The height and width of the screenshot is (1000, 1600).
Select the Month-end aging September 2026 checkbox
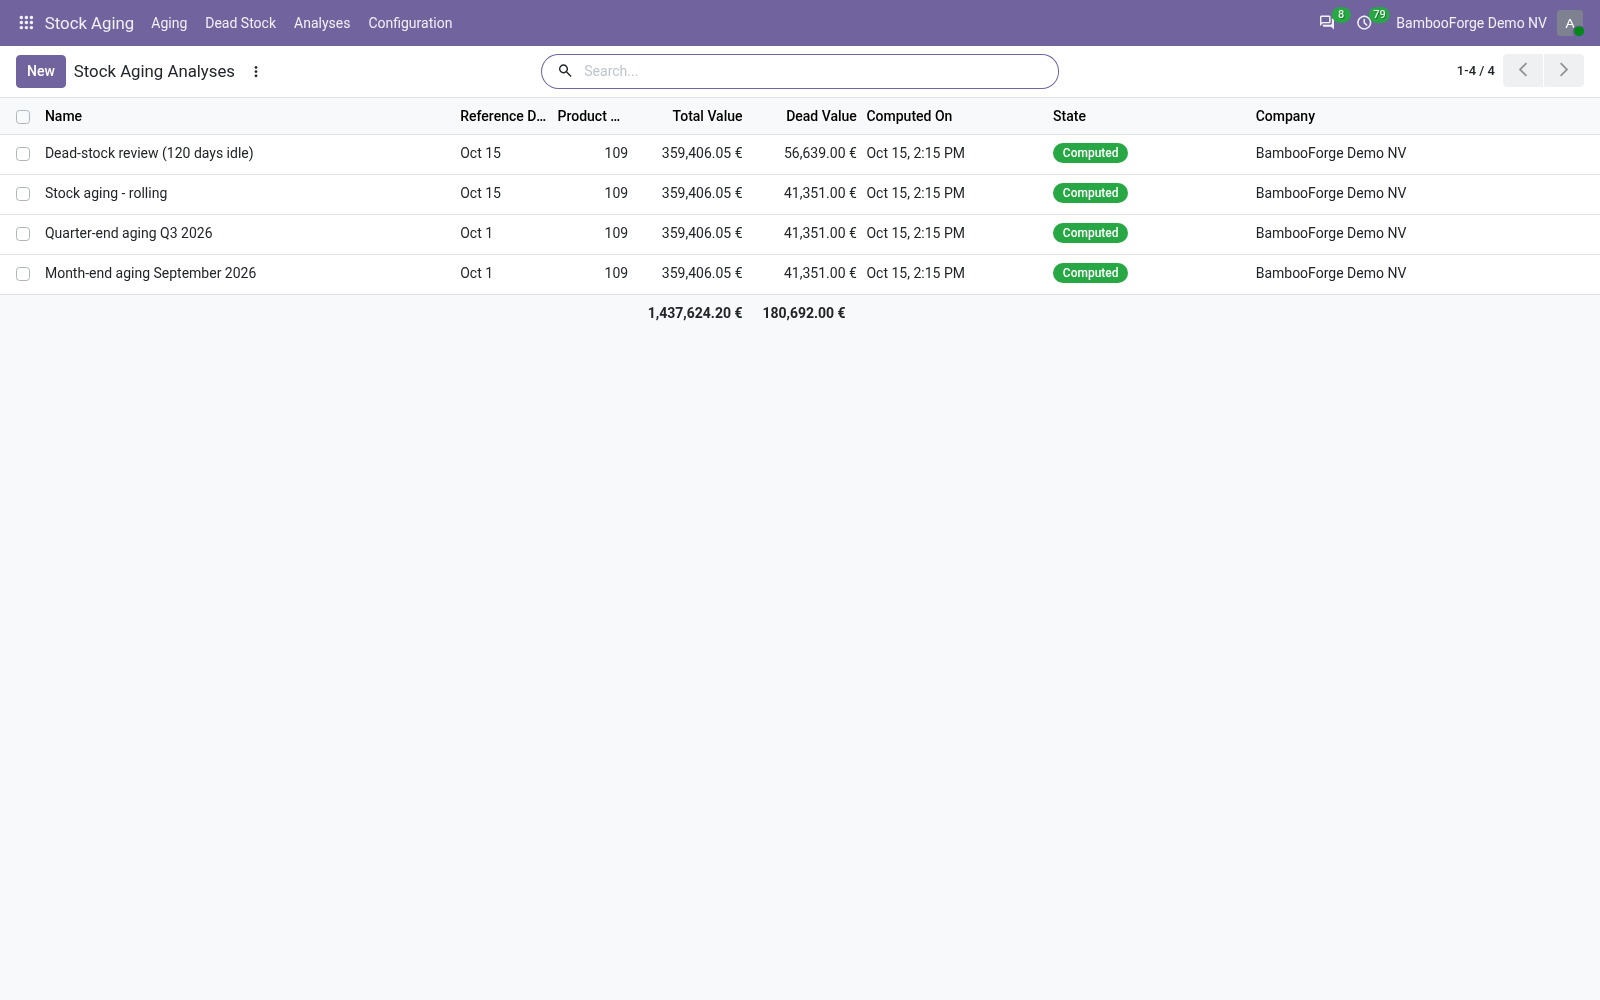point(23,274)
